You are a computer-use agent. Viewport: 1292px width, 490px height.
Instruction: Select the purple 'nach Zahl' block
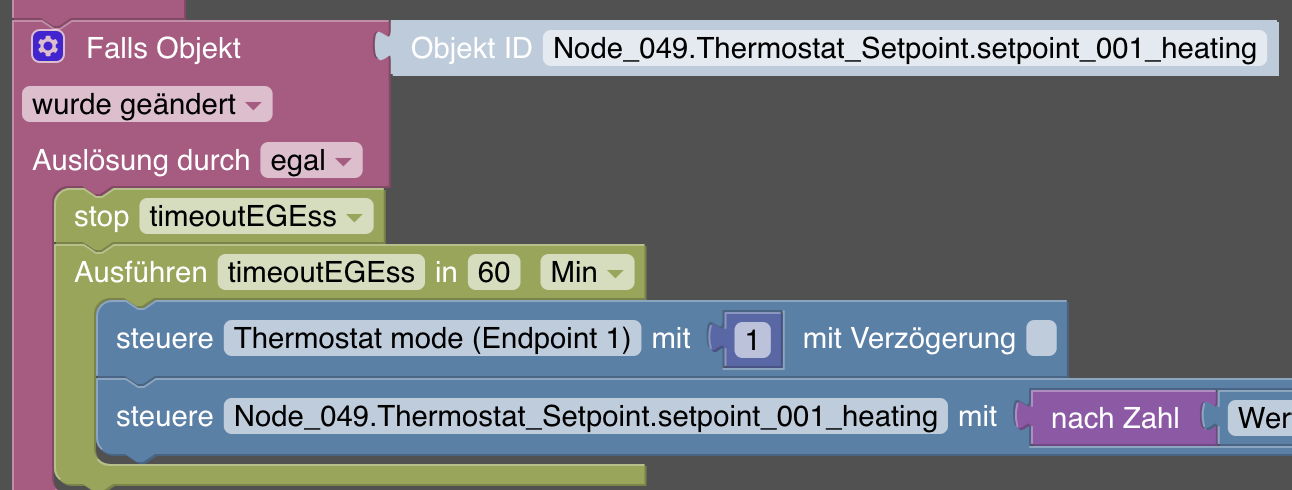(x=1115, y=418)
